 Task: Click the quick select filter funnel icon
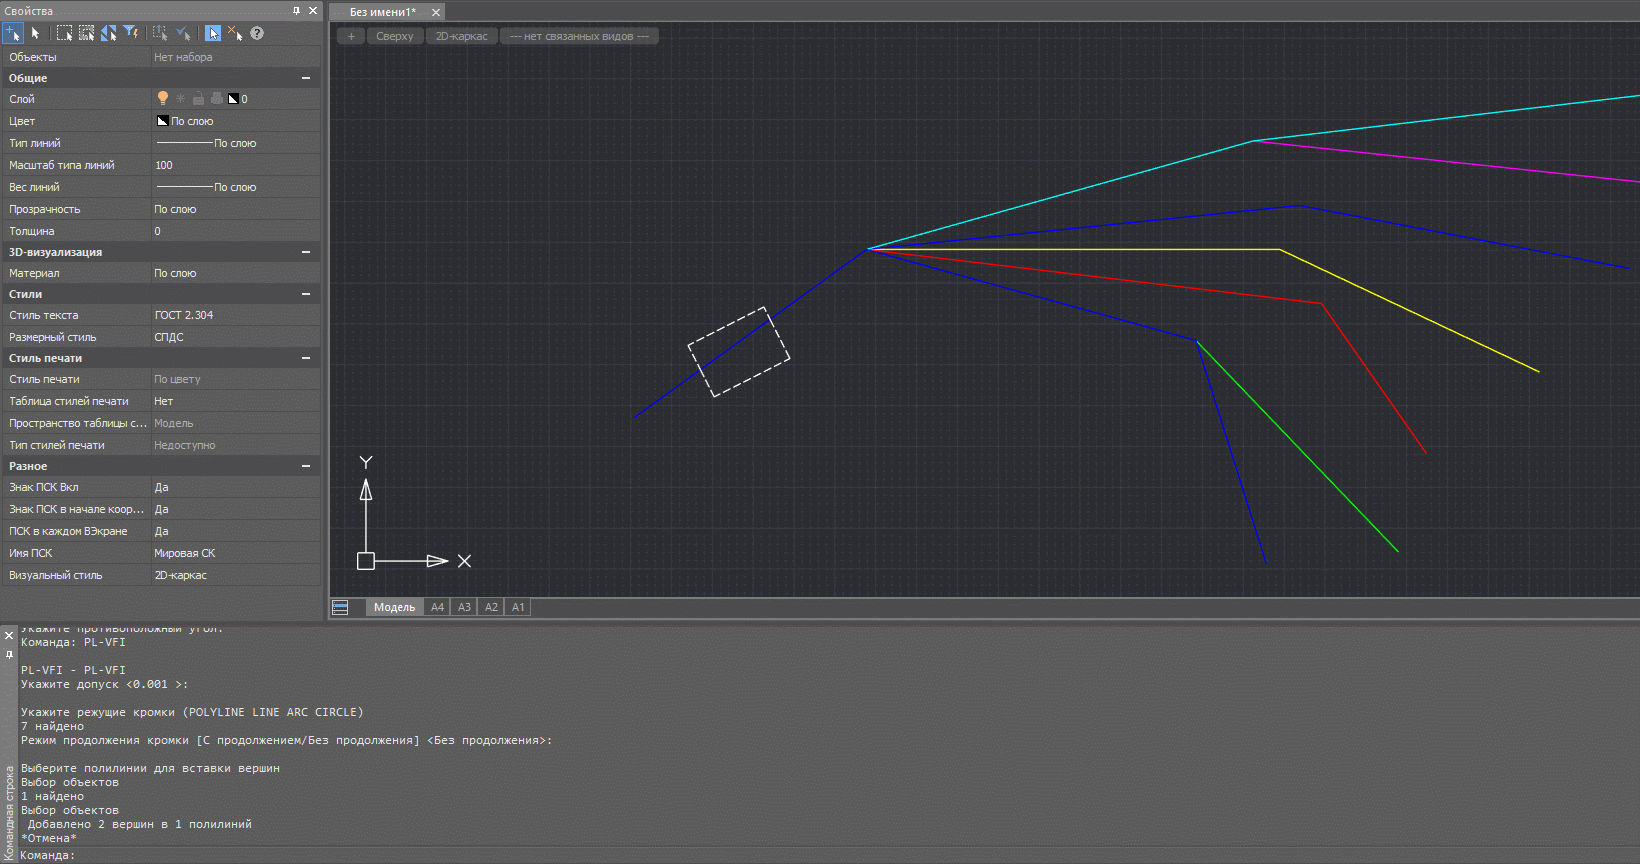(131, 33)
